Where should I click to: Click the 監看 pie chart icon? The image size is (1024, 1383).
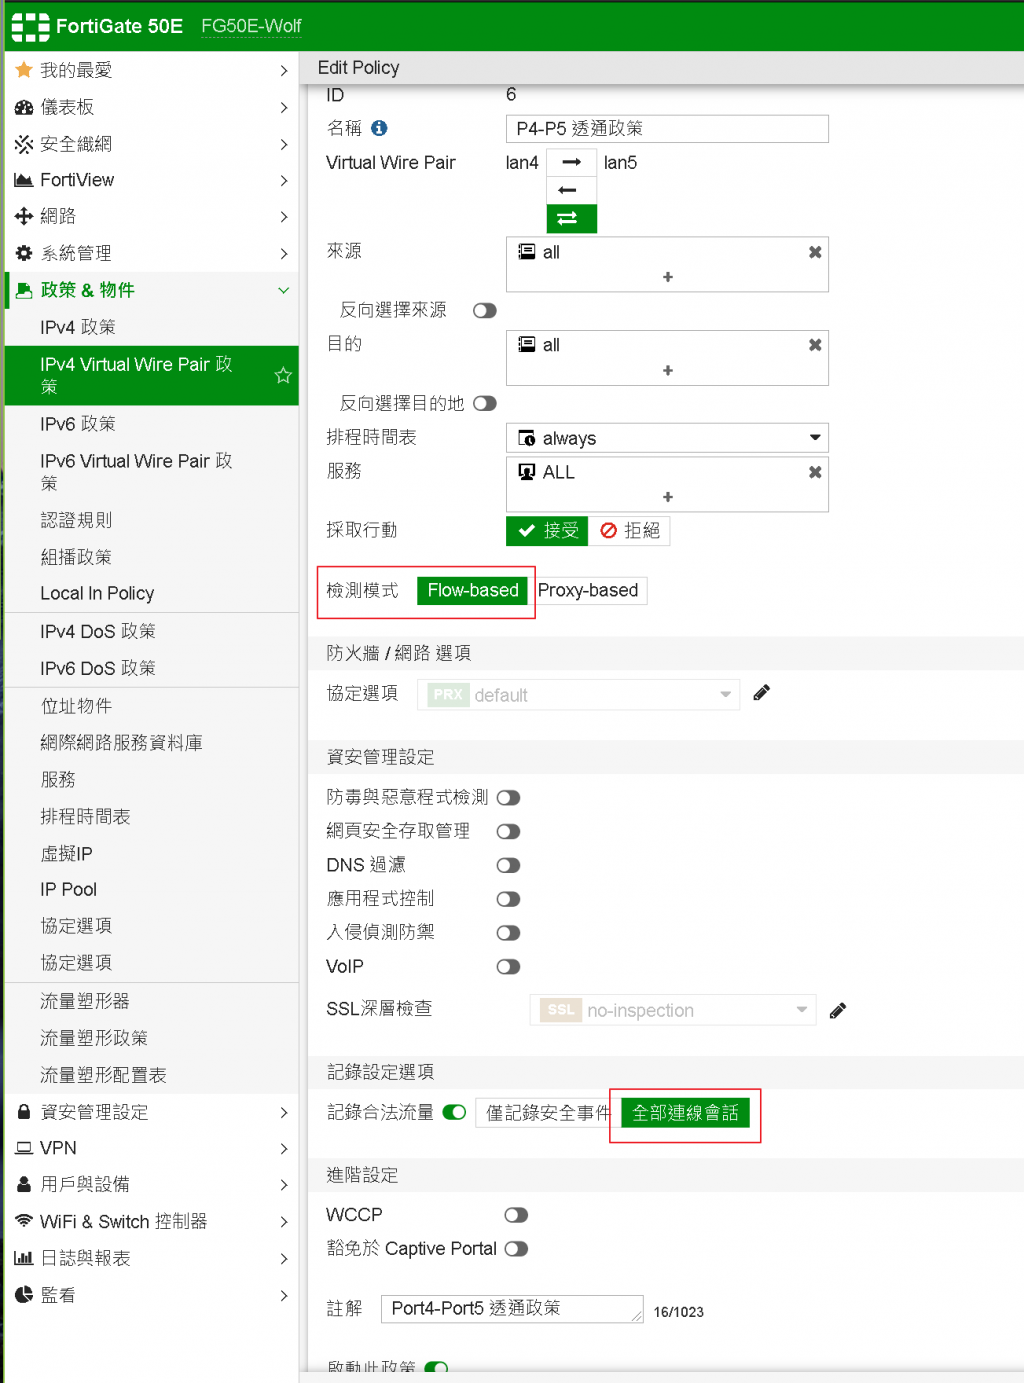pyautogui.click(x=24, y=1295)
